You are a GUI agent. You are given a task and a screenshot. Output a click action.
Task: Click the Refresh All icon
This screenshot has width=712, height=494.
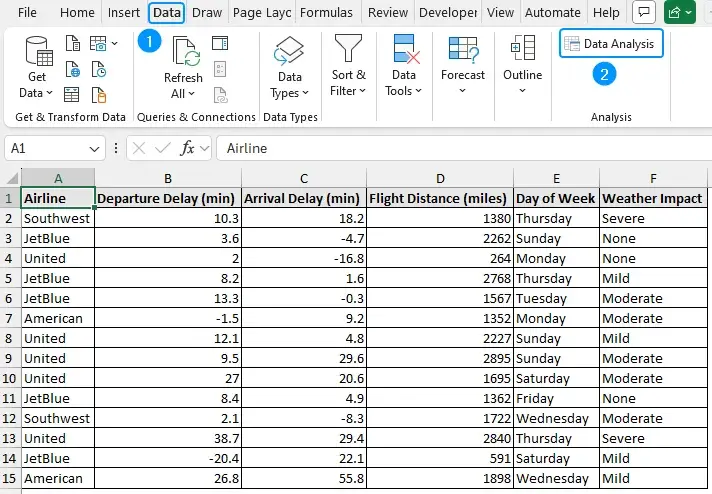(x=186, y=51)
